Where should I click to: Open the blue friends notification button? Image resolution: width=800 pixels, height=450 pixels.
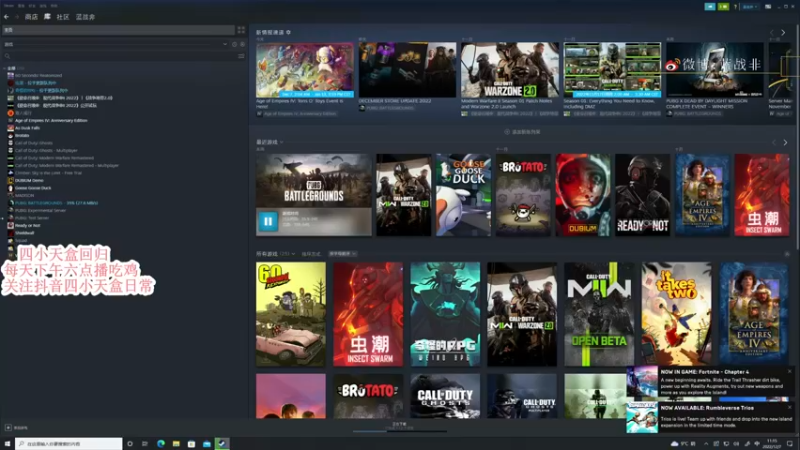[x=710, y=7]
